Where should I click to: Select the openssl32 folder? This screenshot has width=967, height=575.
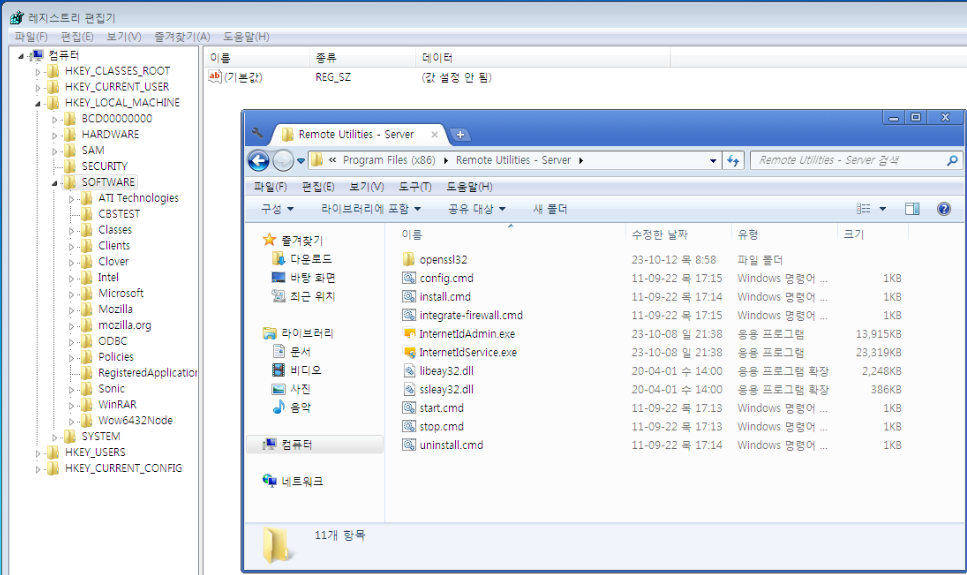443,260
